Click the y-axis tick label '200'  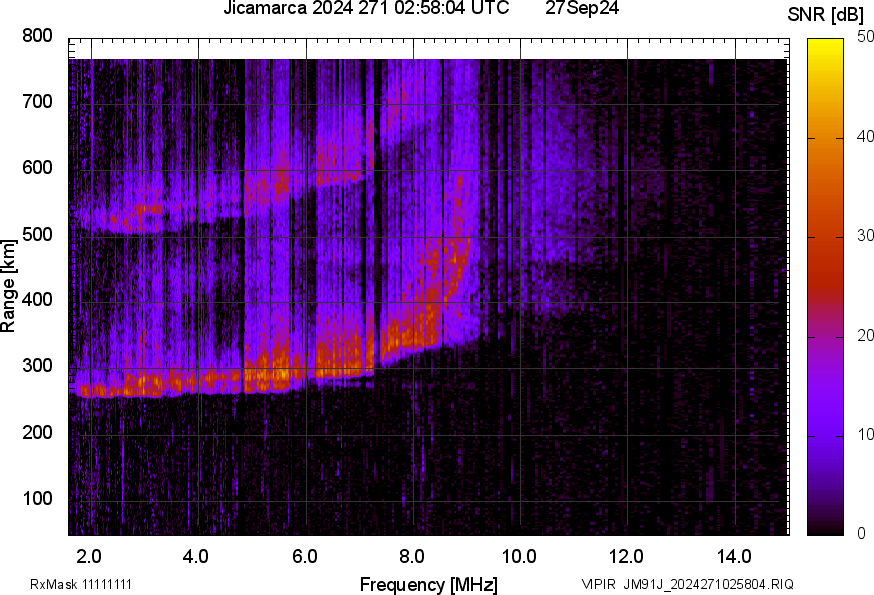(37, 432)
